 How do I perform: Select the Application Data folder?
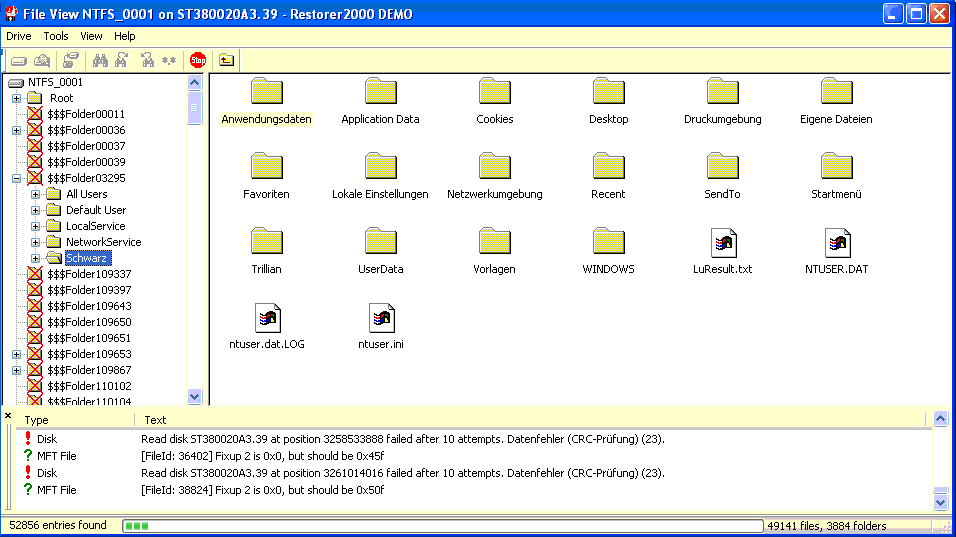380,101
